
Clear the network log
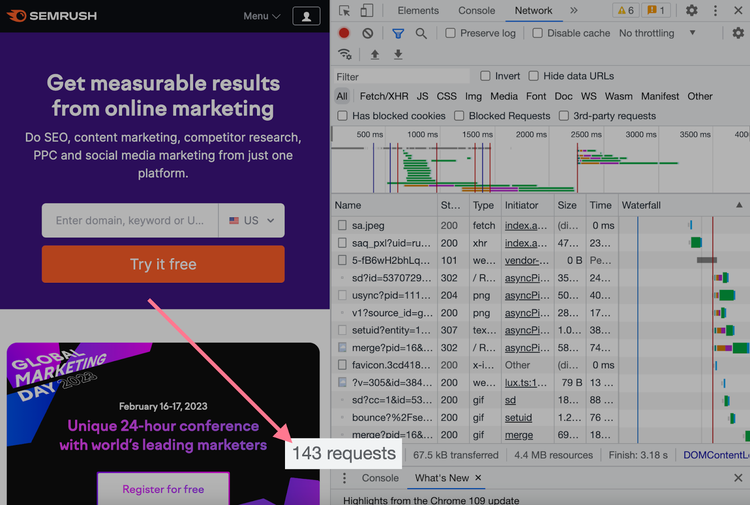[367, 33]
